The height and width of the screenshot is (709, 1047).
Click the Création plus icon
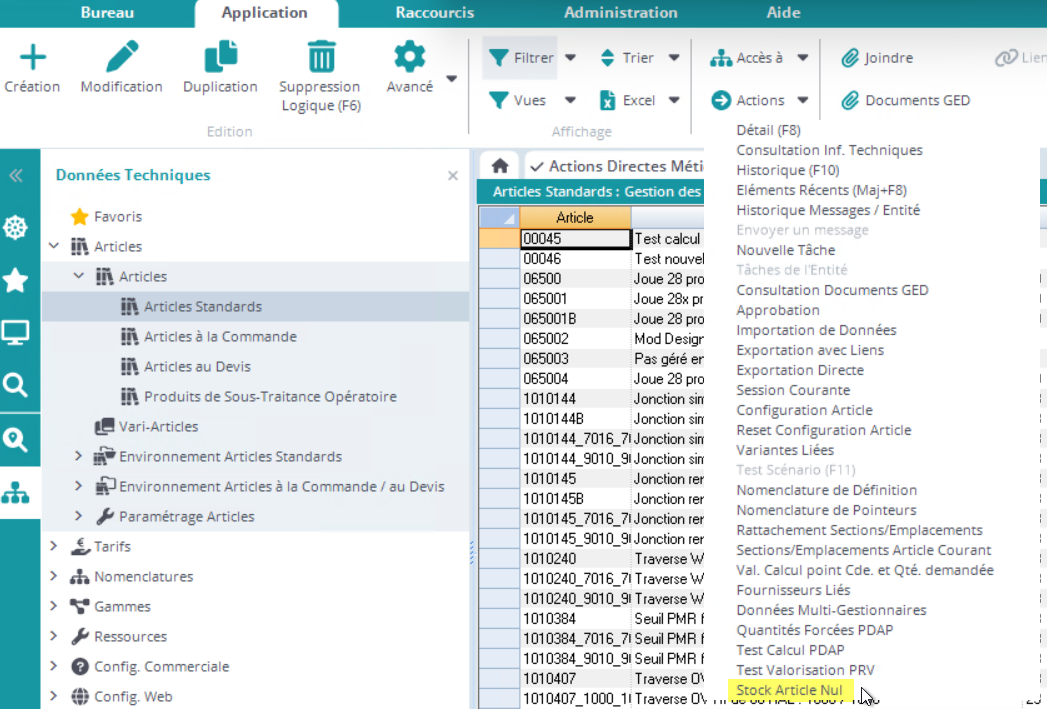point(33,57)
